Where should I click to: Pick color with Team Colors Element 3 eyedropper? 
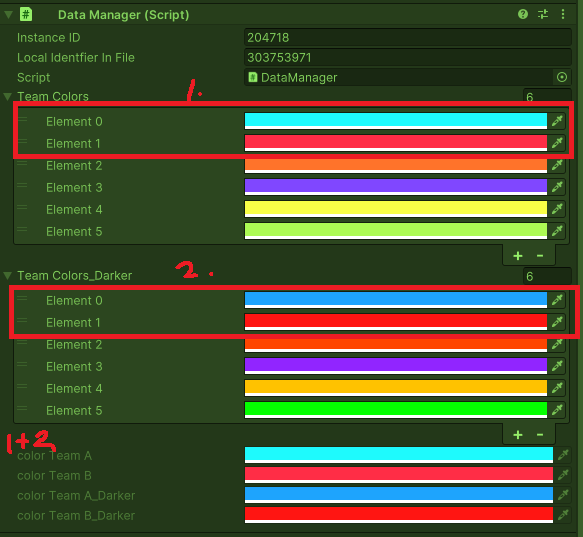[557, 187]
